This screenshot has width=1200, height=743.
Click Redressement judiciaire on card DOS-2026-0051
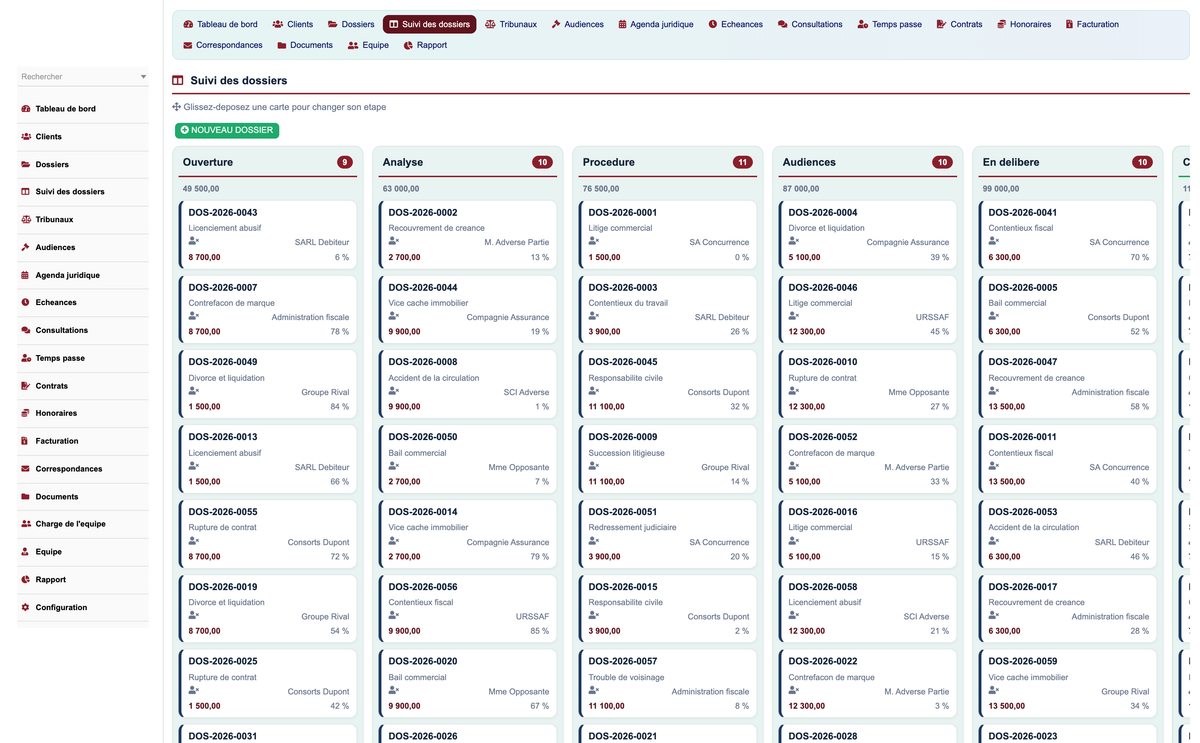(x=633, y=527)
